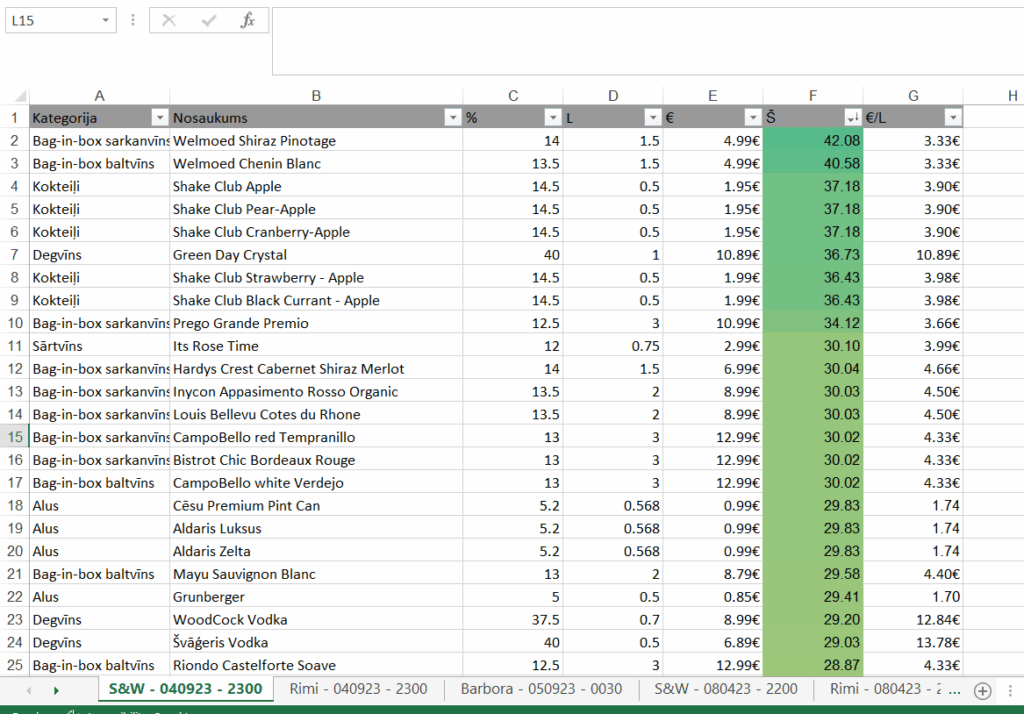Screen dimensions: 1024x714
Task: Open sheet tab options vertical dots
Action: 1010,690
